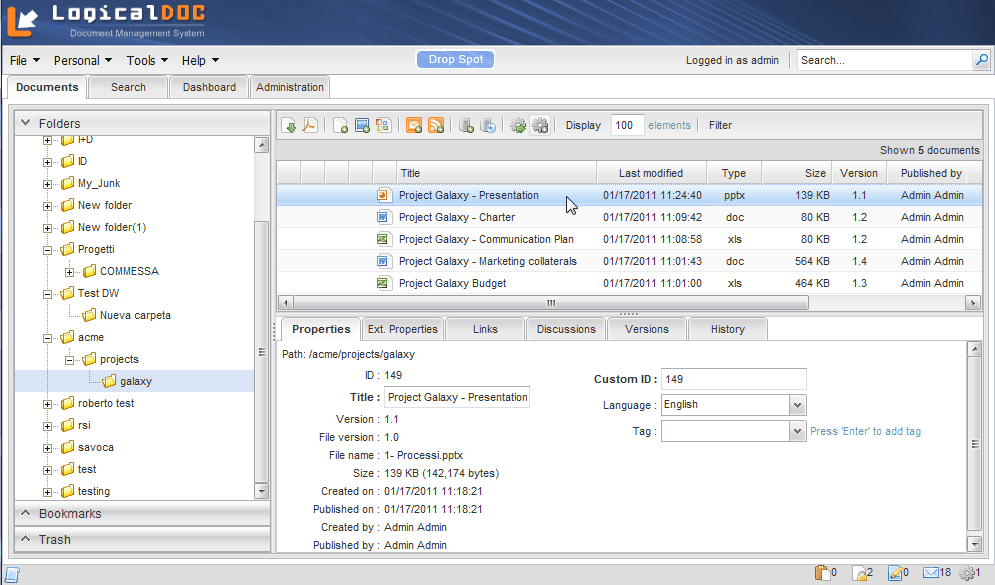Click the RSS feed subscription icon
Viewport: 995px width, 585px height.
coord(434,124)
